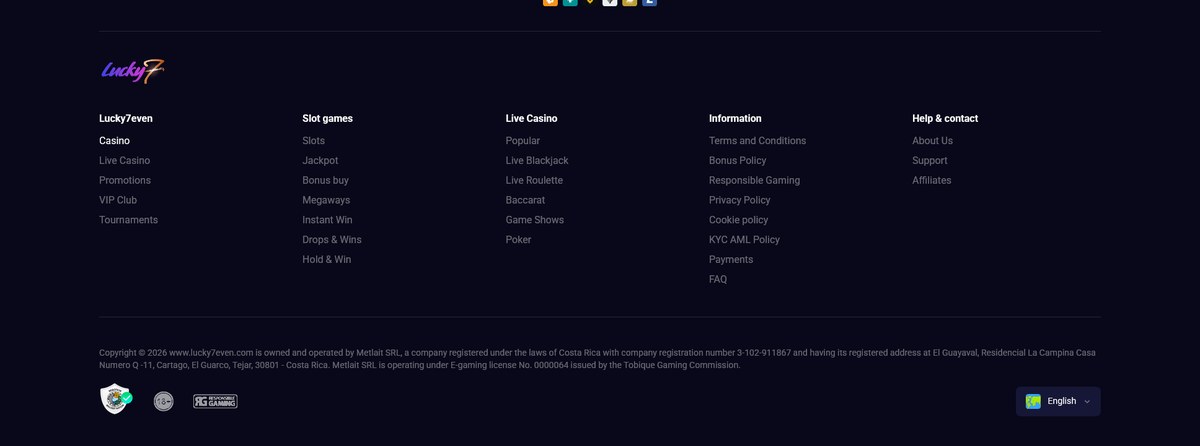Viewport: 1200px width, 446px height.
Task: Open the Jackpot slot games link
Action: pyautogui.click(x=320, y=161)
